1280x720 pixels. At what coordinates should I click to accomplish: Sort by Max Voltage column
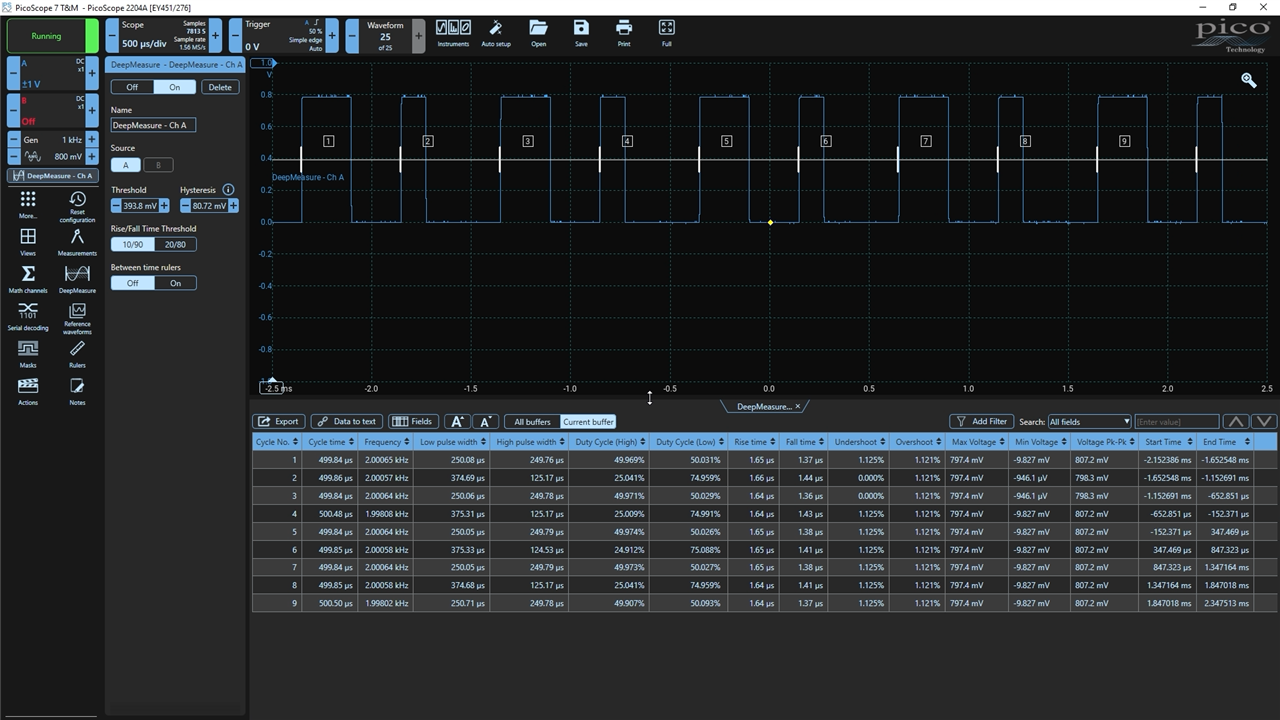[x=978, y=441]
